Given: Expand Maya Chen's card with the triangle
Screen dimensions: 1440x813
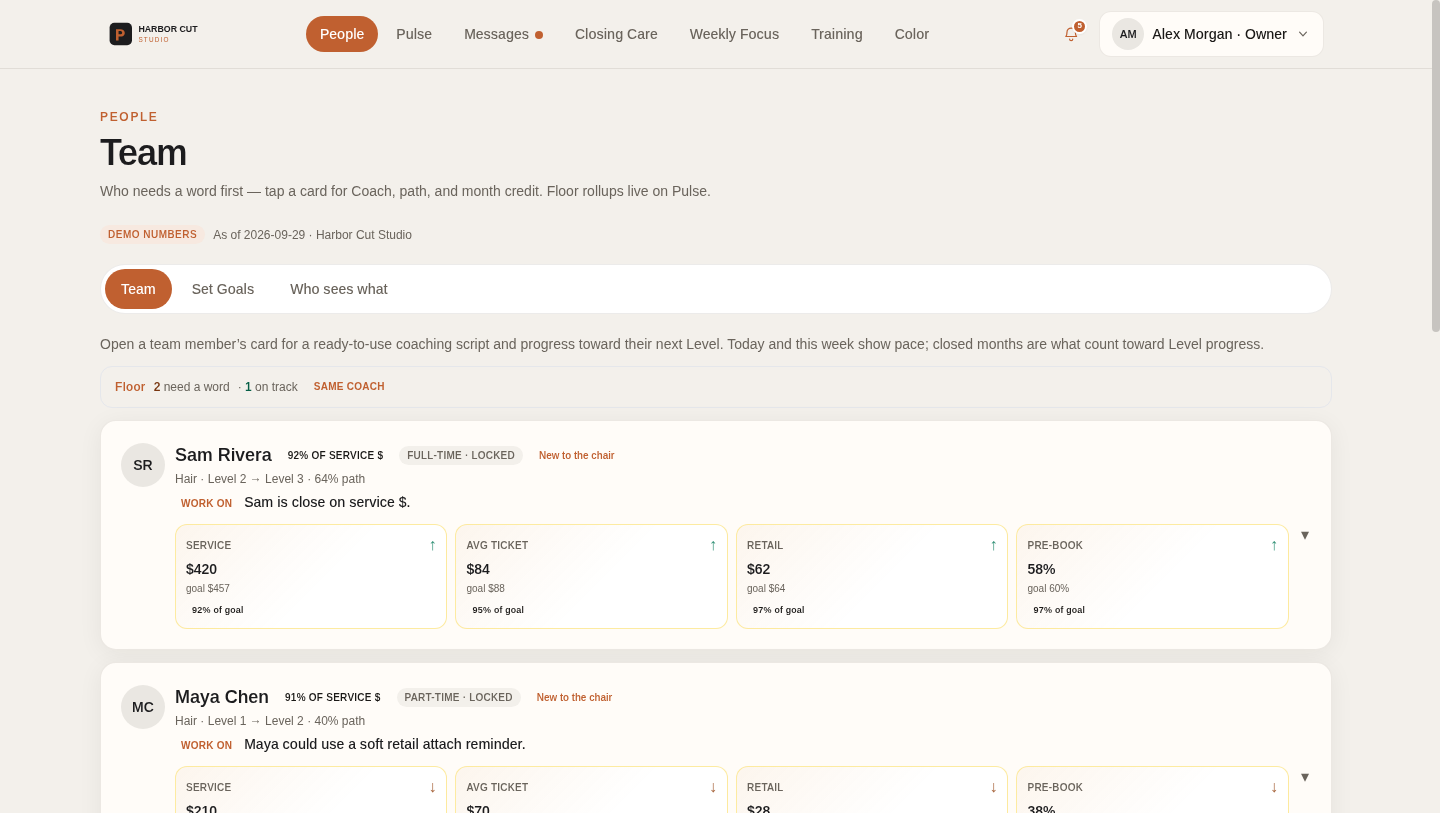Looking at the screenshot, I should [1305, 777].
